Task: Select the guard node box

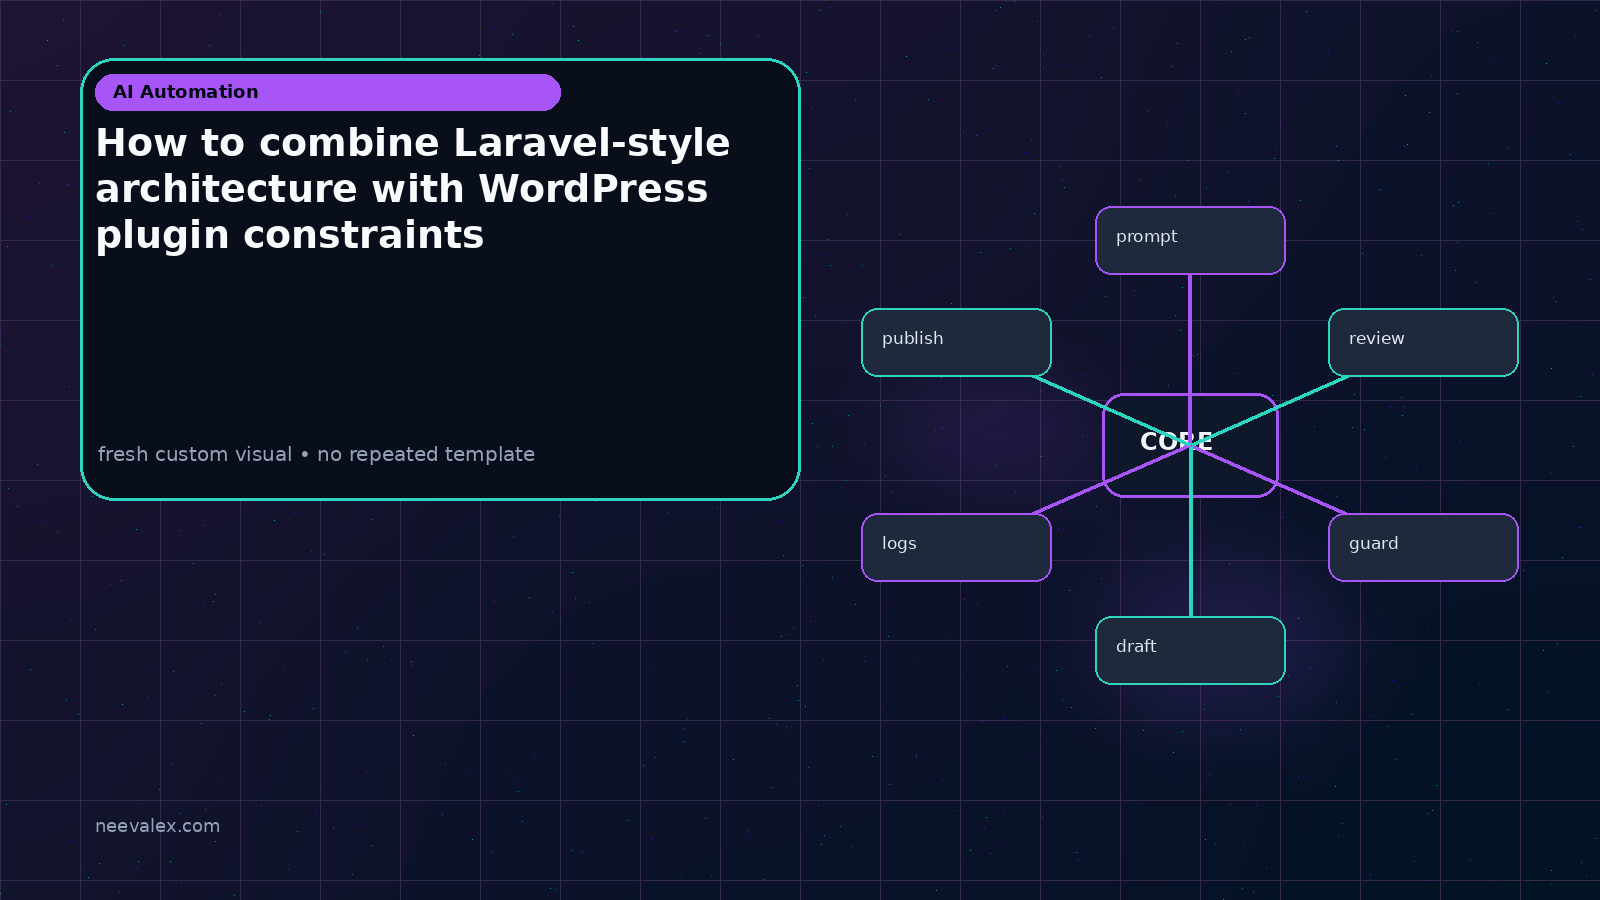Action: [1423, 547]
